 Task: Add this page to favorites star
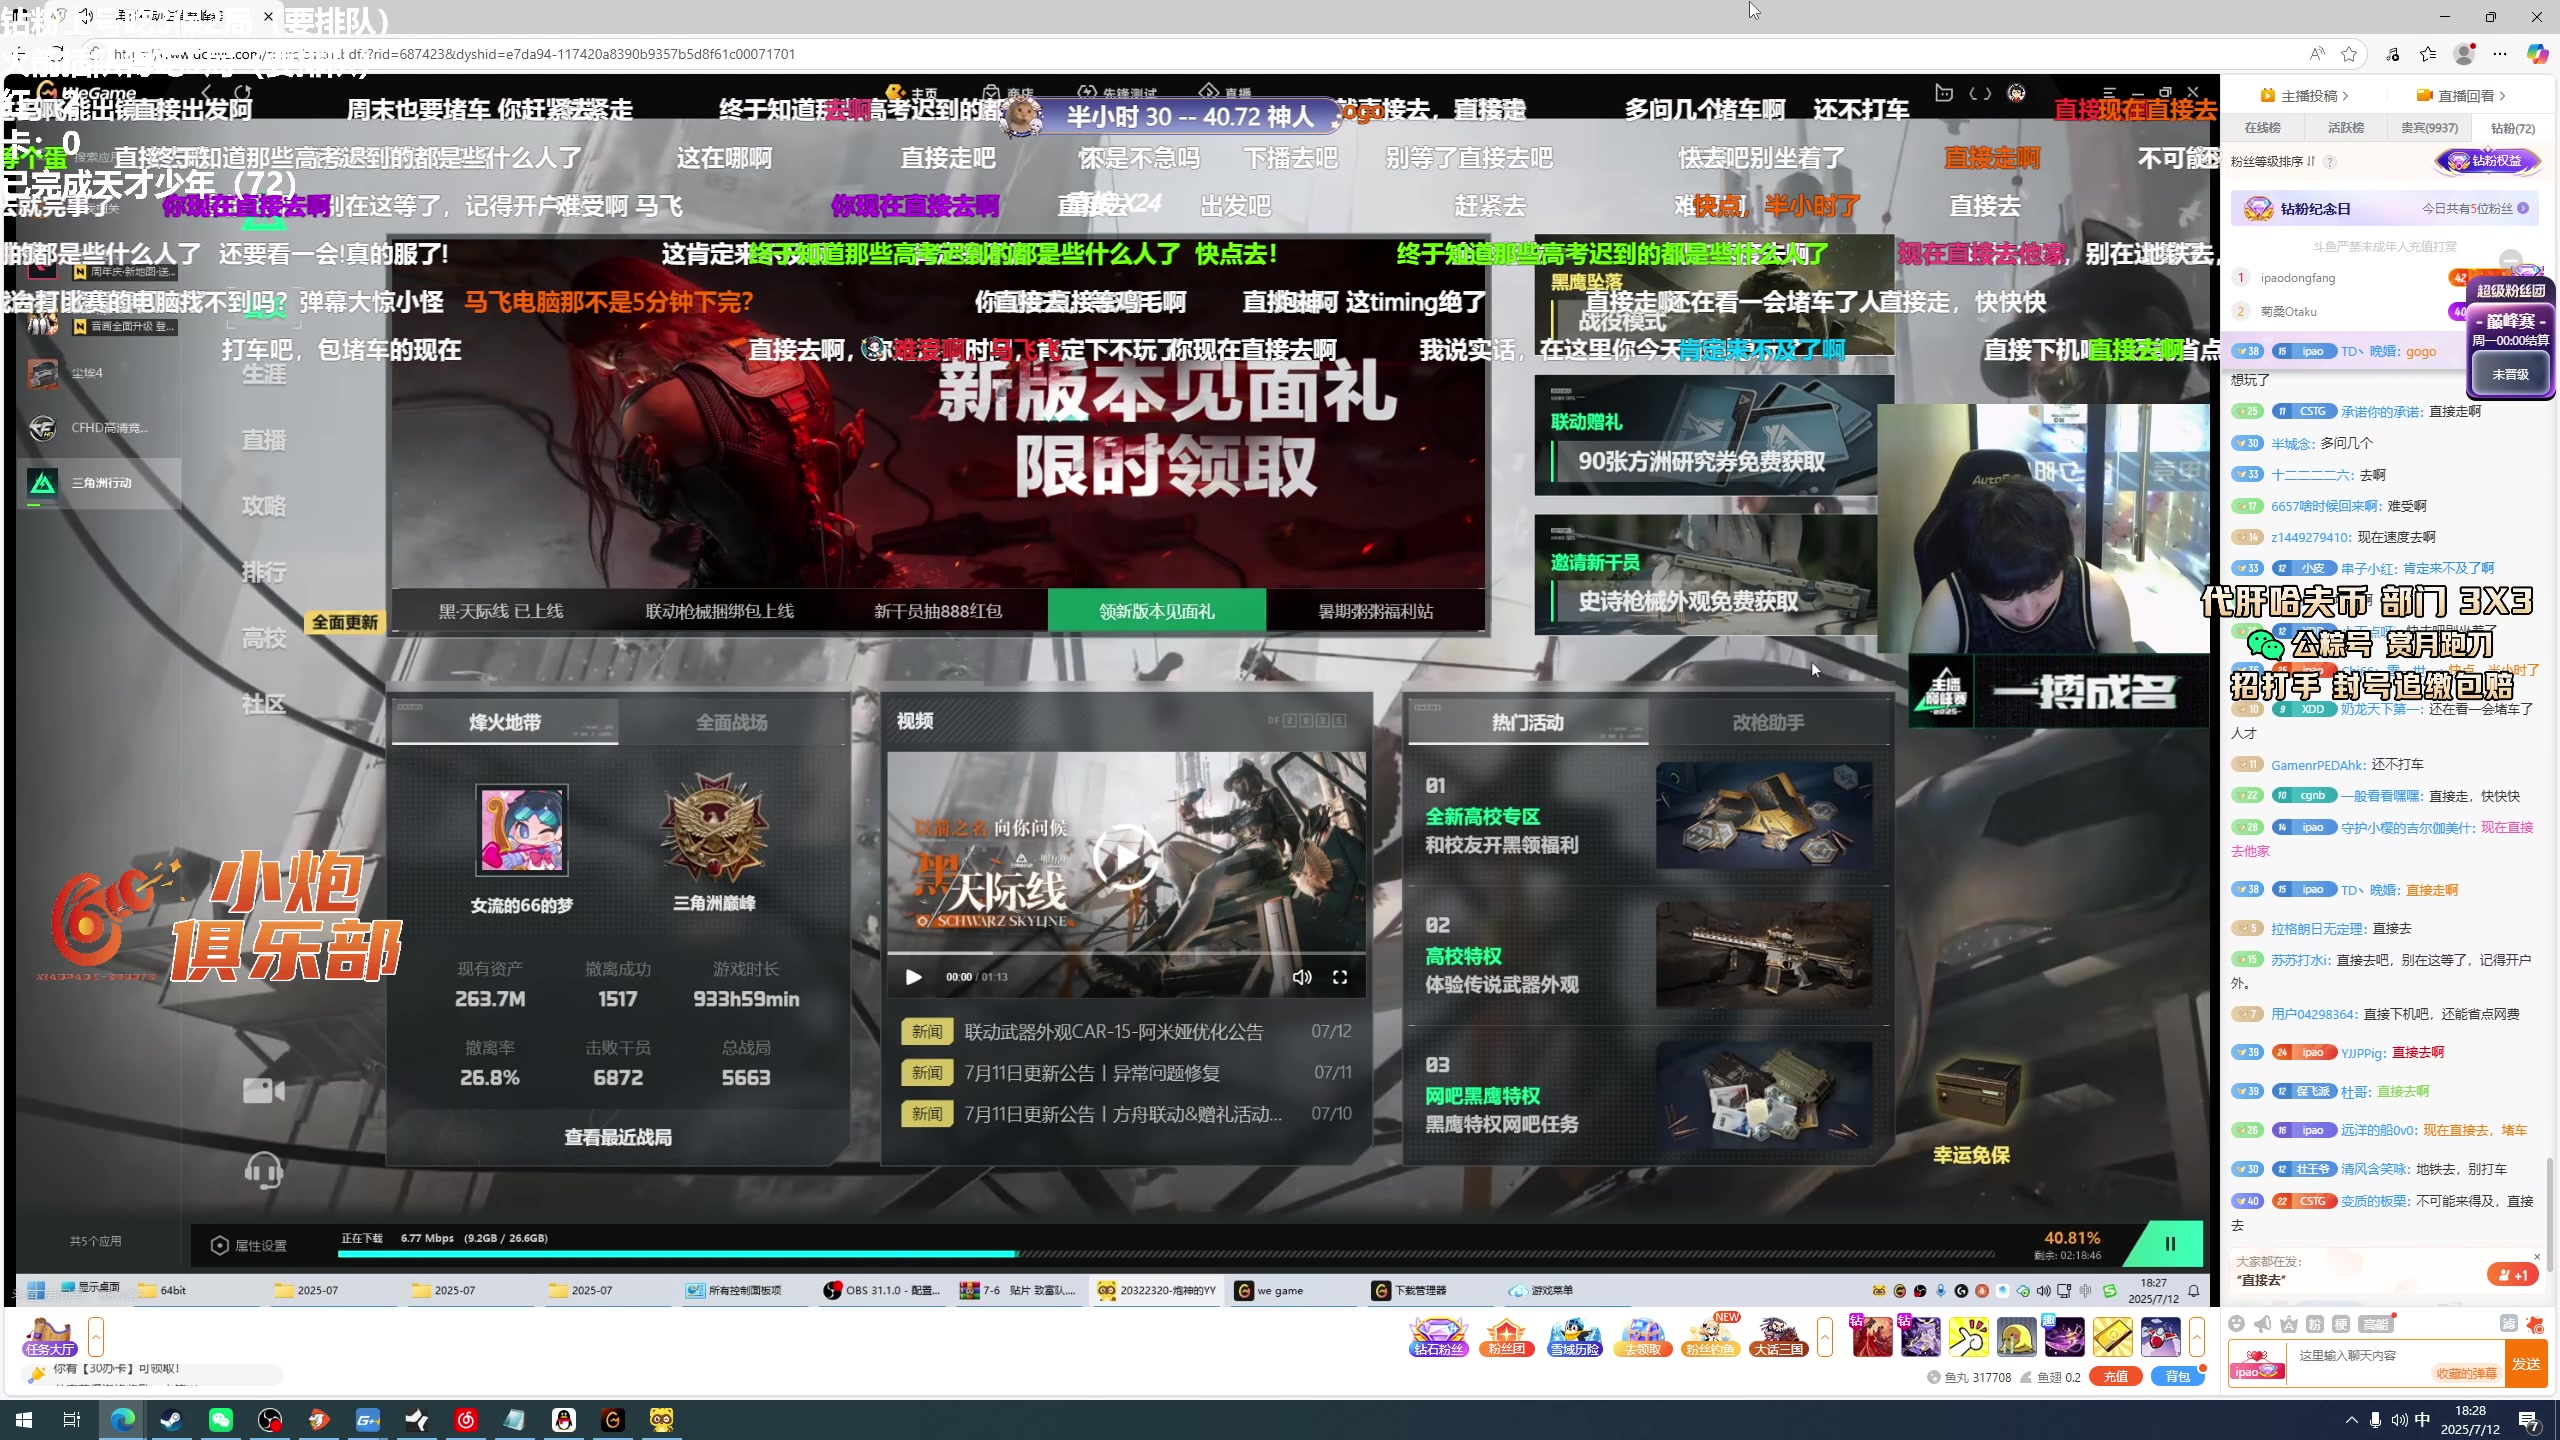[2349, 54]
